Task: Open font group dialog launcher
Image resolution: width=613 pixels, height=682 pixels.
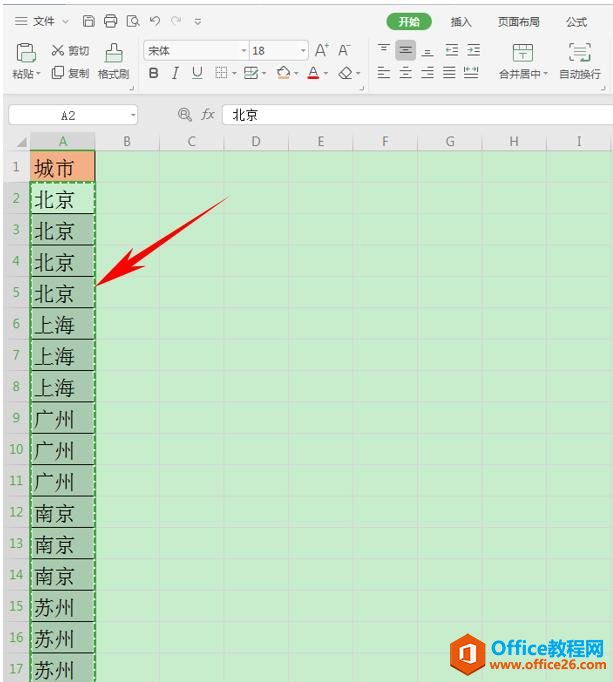Action: pos(361,89)
